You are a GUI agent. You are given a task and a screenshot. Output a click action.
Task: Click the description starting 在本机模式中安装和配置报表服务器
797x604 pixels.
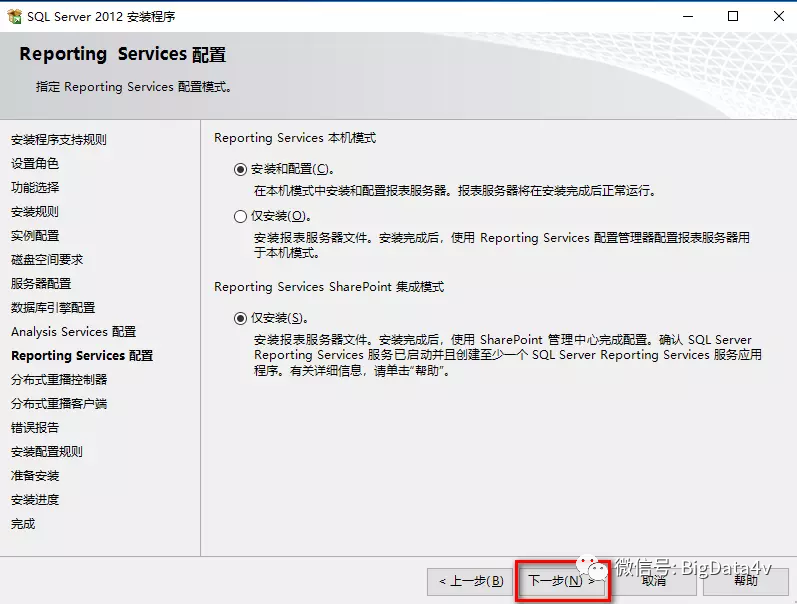click(x=455, y=191)
